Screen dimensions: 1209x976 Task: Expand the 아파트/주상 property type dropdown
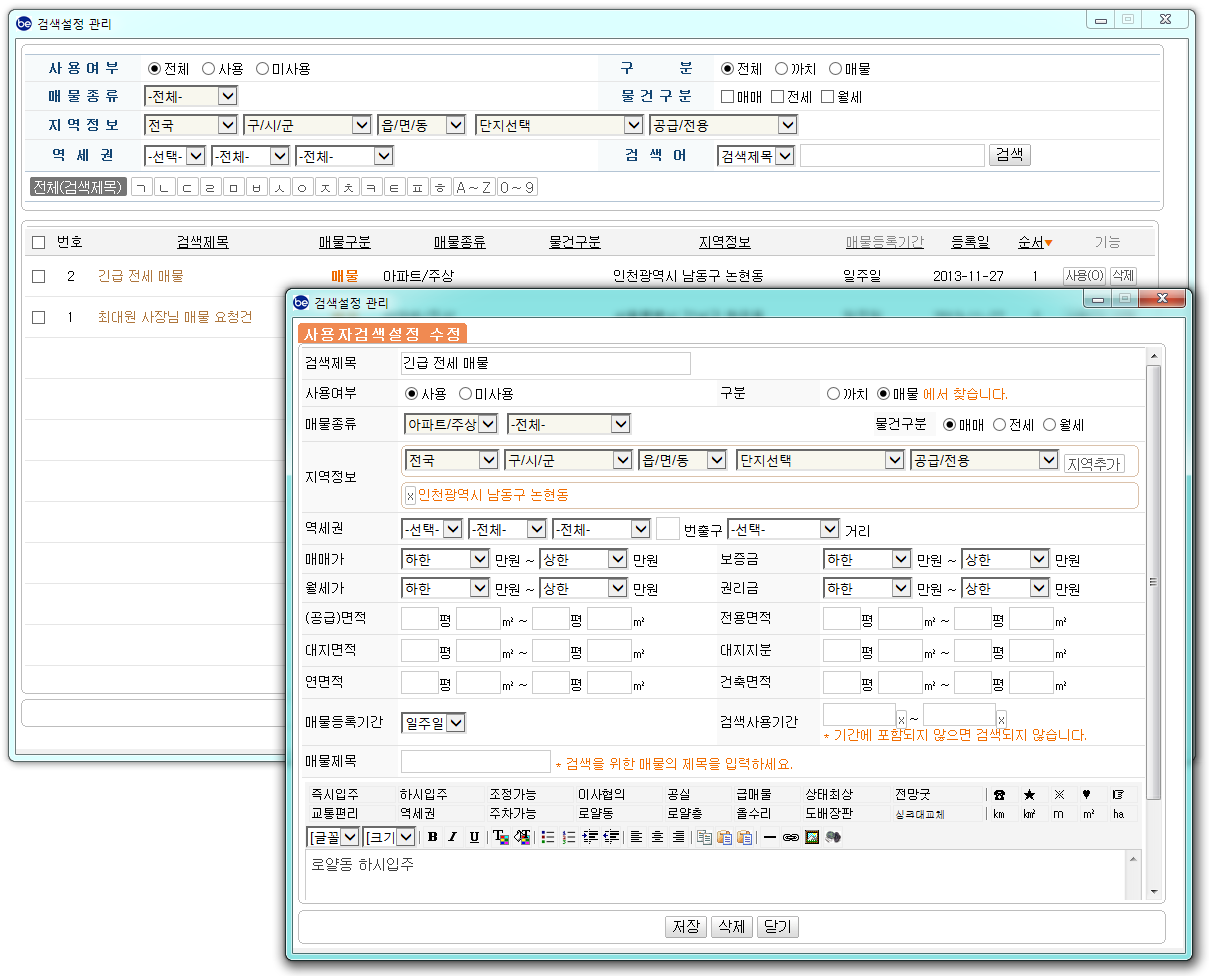point(450,424)
